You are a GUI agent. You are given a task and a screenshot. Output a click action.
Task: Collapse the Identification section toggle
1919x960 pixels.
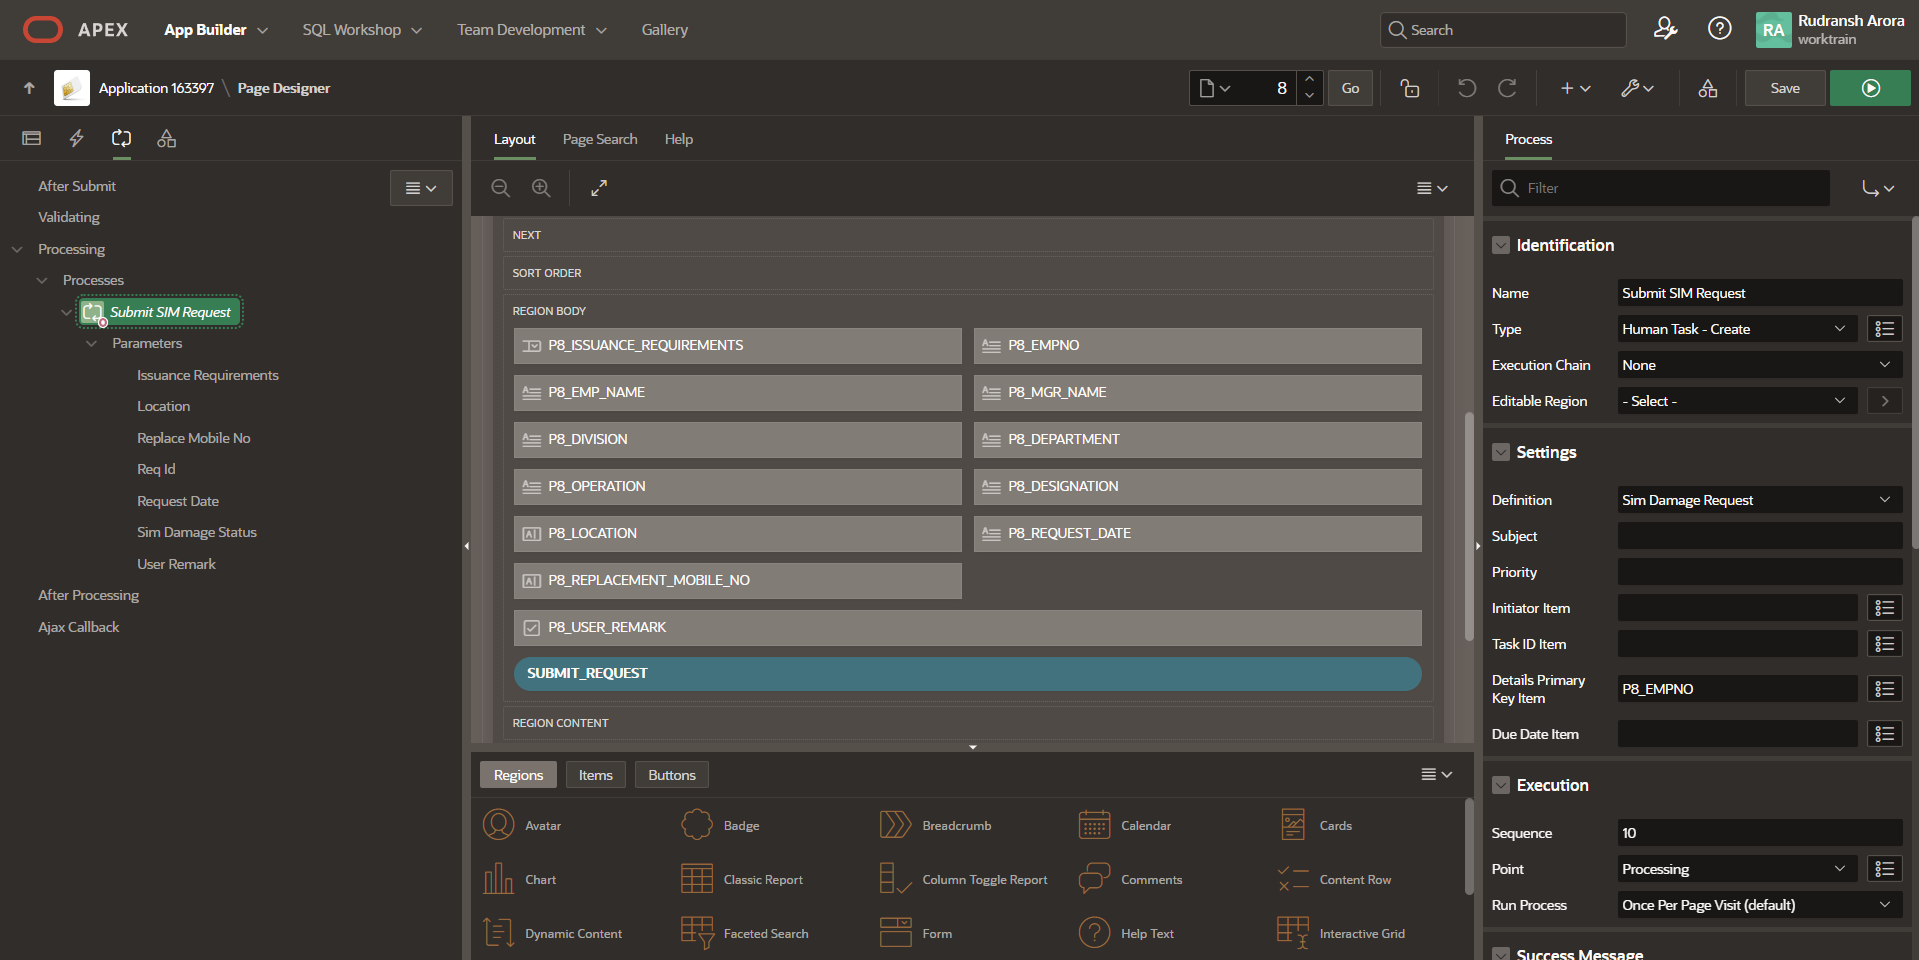pyautogui.click(x=1500, y=245)
